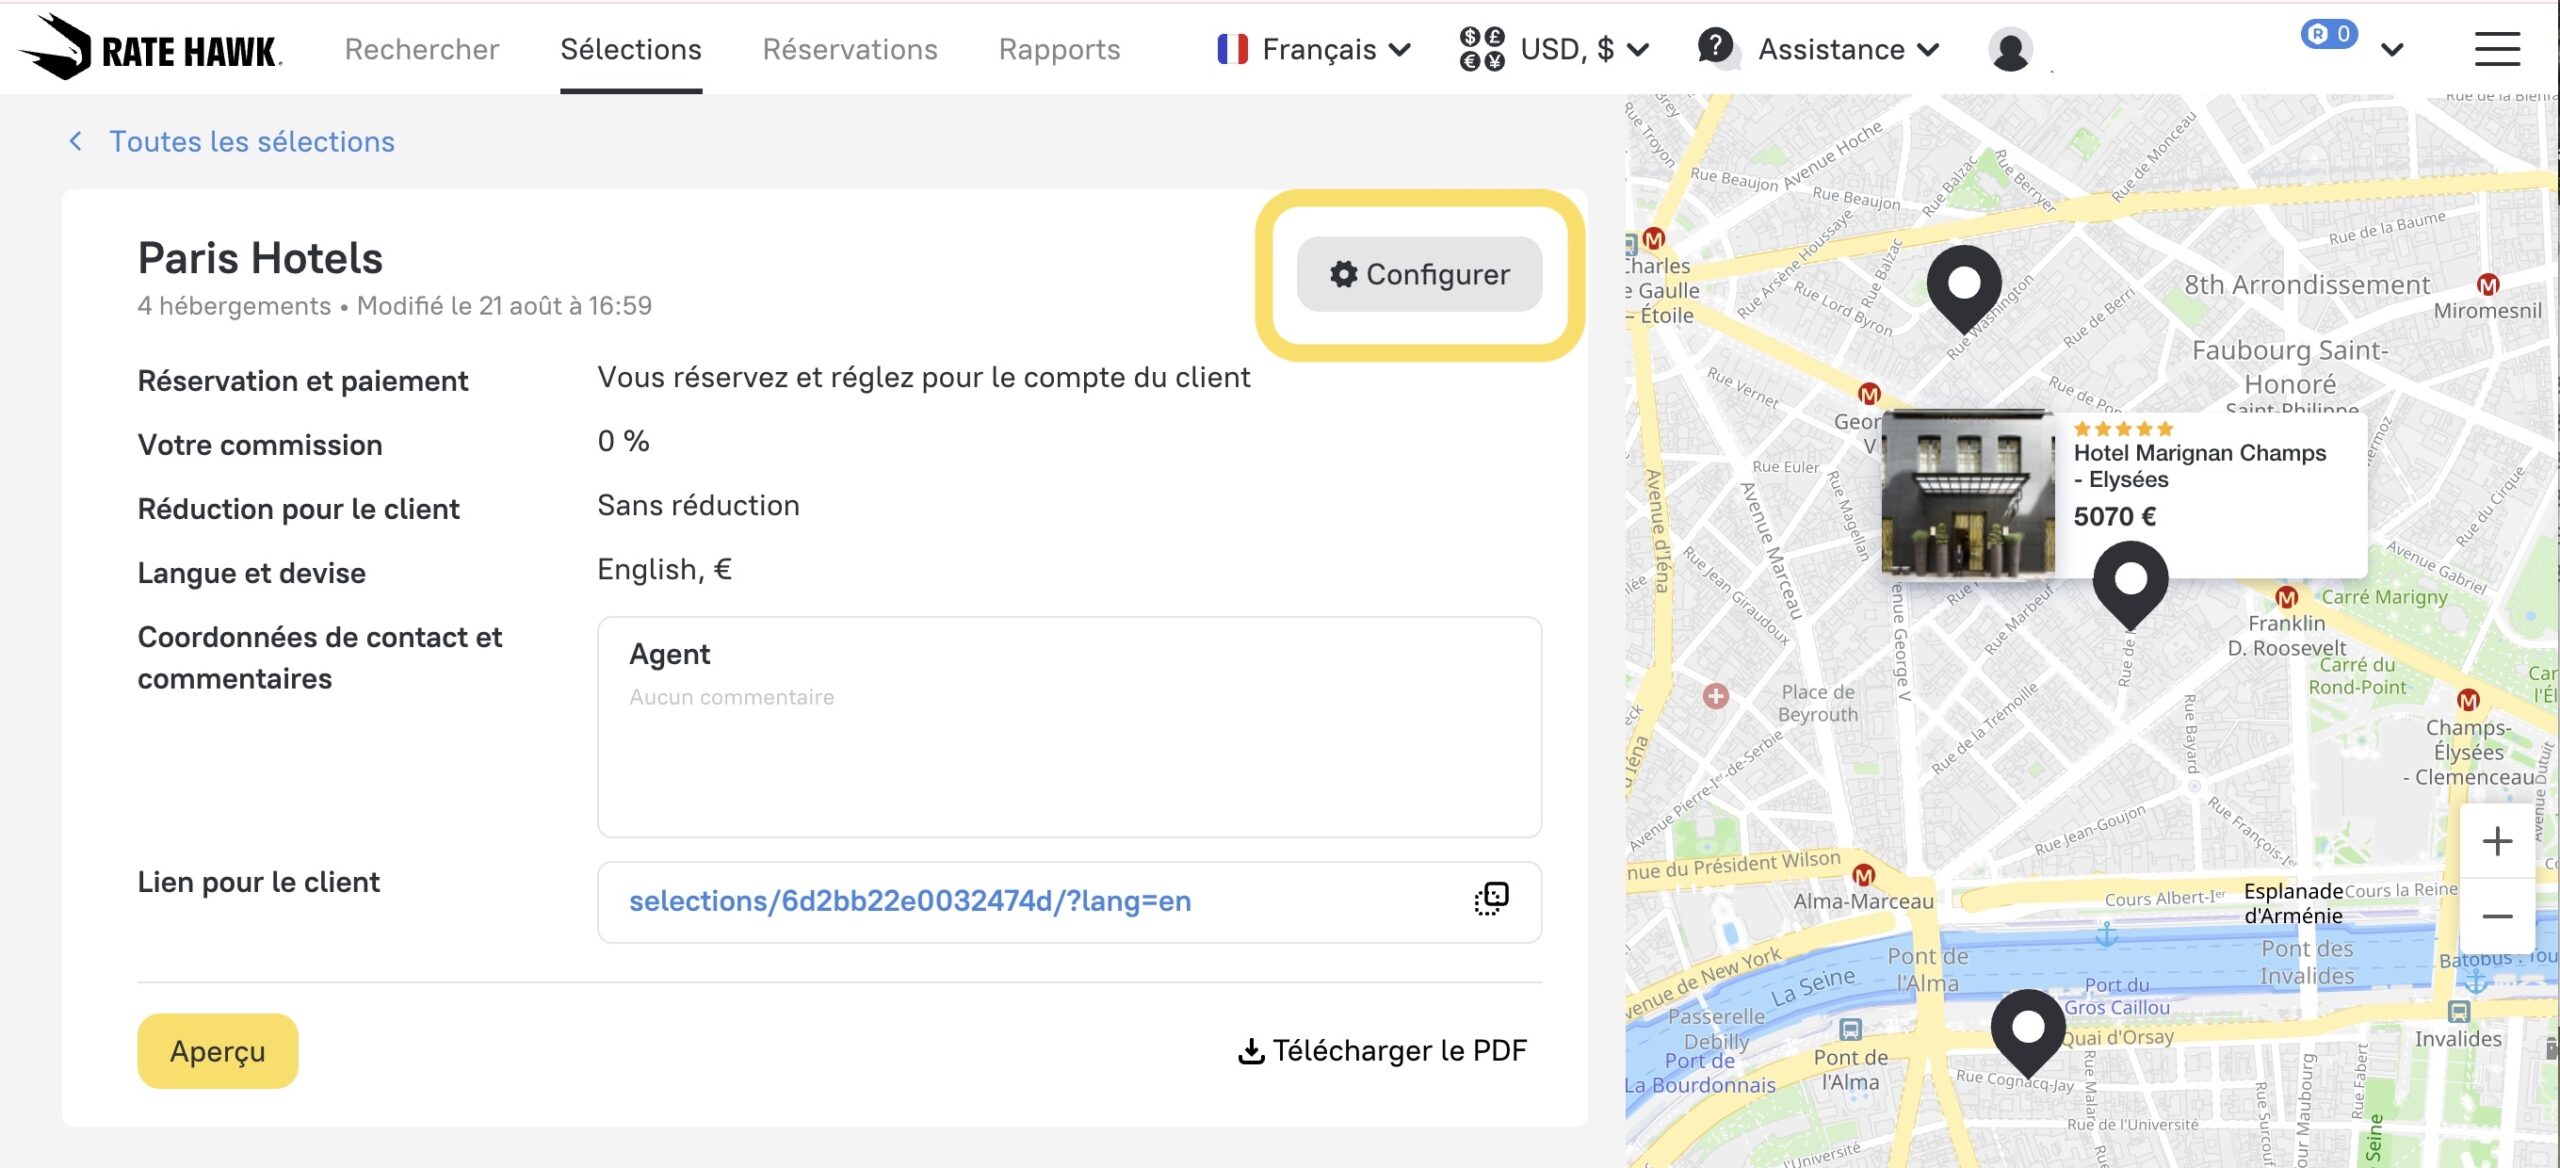
Task: Click the RateHawk logo
Action: click(150, 48)
